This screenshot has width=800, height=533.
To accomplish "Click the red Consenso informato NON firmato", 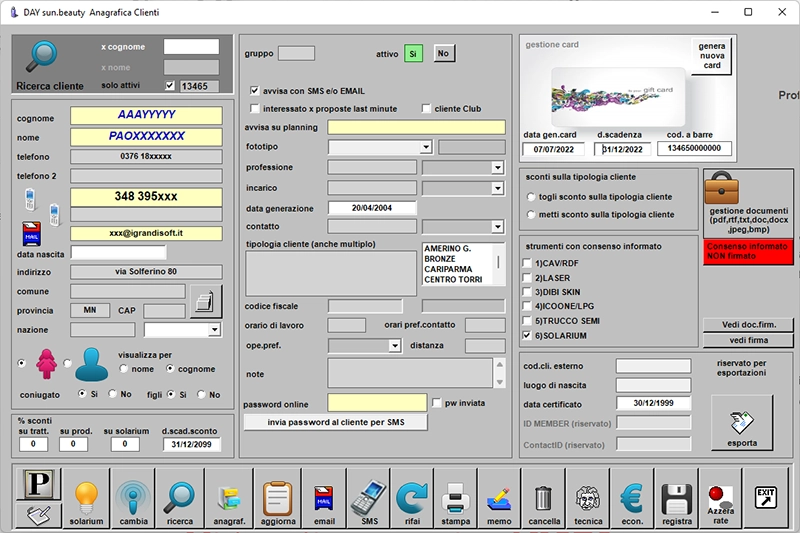I will (x=748, y=251).
